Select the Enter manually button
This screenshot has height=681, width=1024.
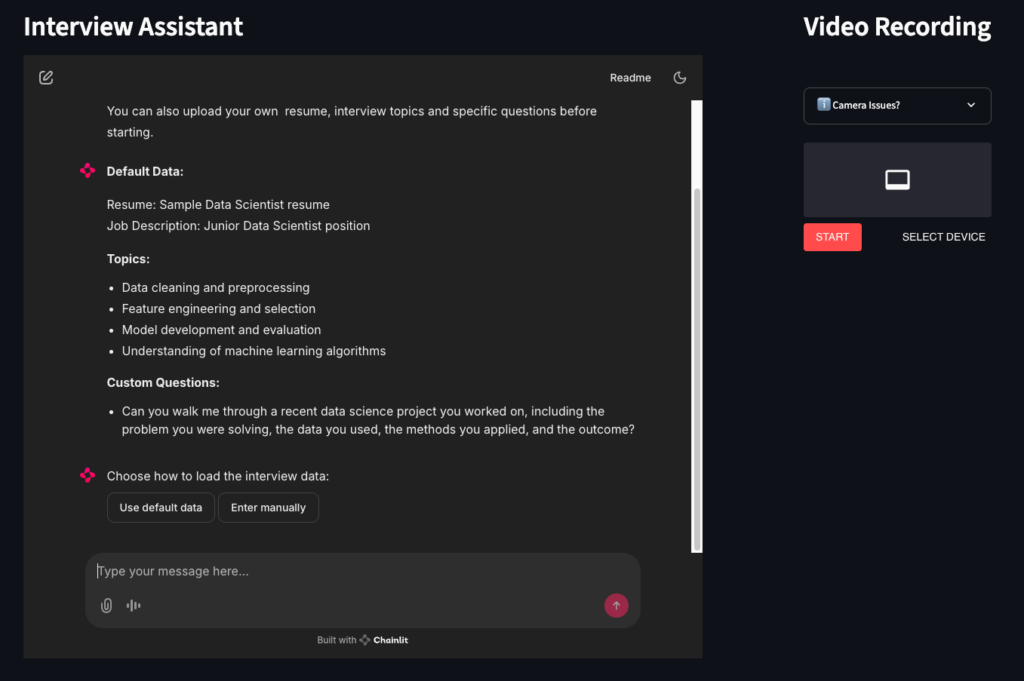tap(268, 508)
